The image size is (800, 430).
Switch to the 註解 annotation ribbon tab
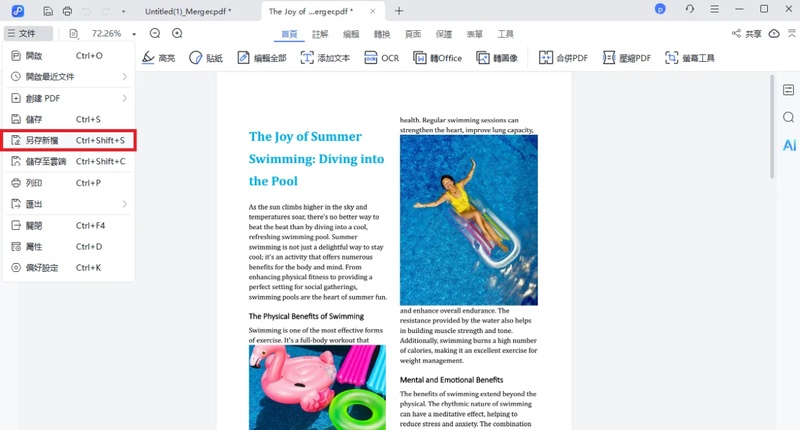point(320,34)
